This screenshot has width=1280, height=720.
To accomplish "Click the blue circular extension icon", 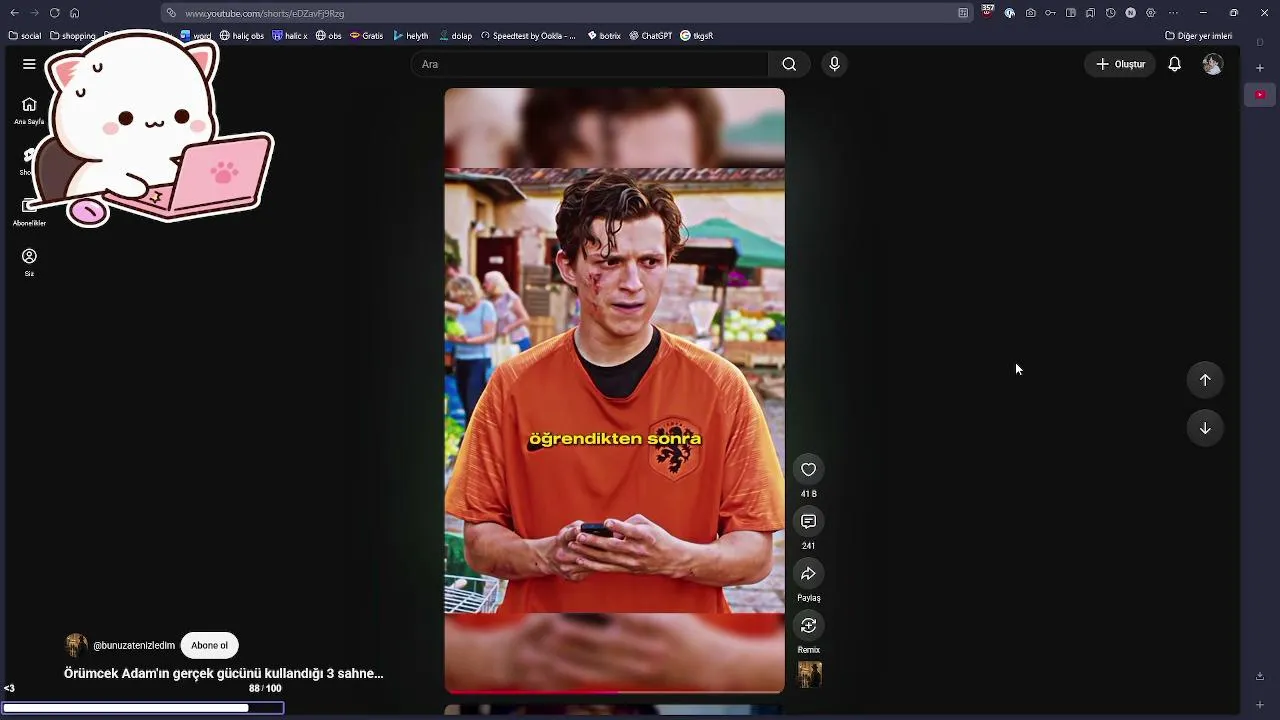I will (1010, 13).
